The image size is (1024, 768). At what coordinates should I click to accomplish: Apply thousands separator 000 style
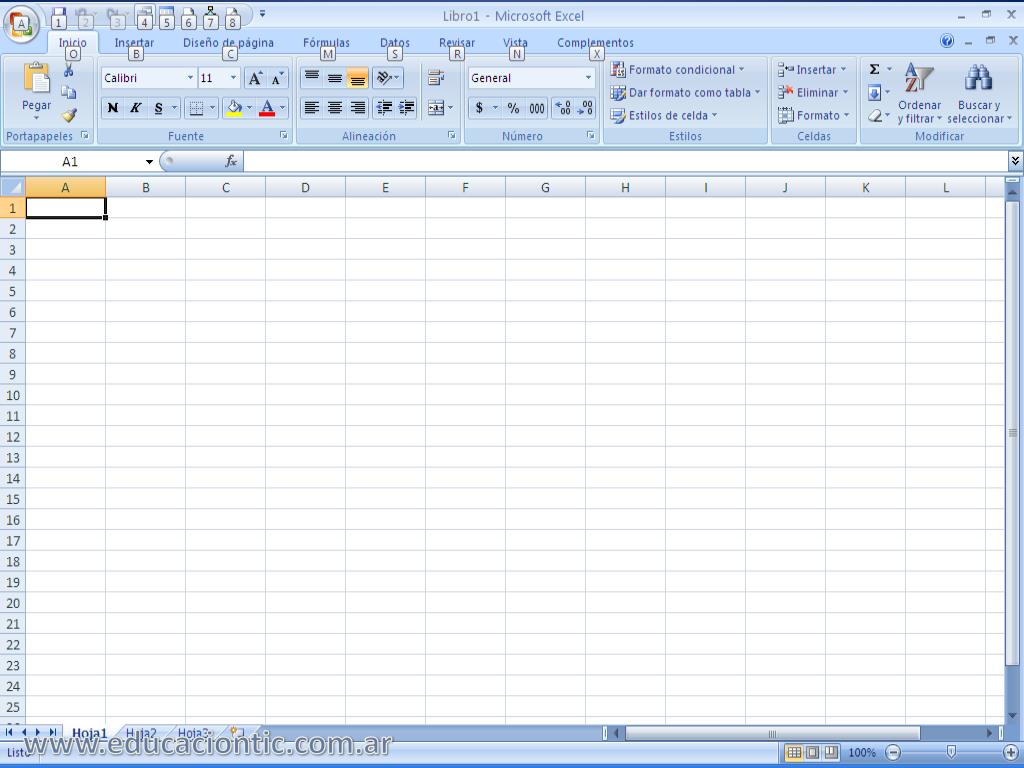point(537,108)
